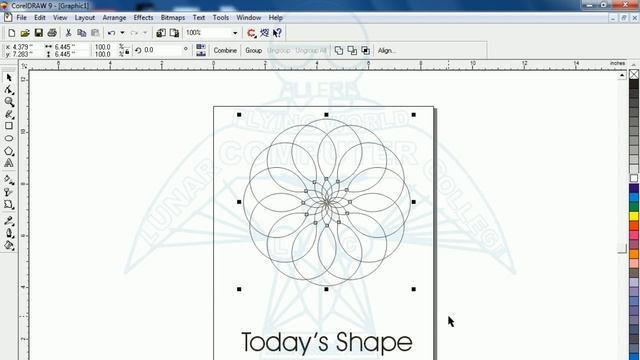Click the top-center selection handle
This screenshot has height=360, width=640.
(326, 115)
